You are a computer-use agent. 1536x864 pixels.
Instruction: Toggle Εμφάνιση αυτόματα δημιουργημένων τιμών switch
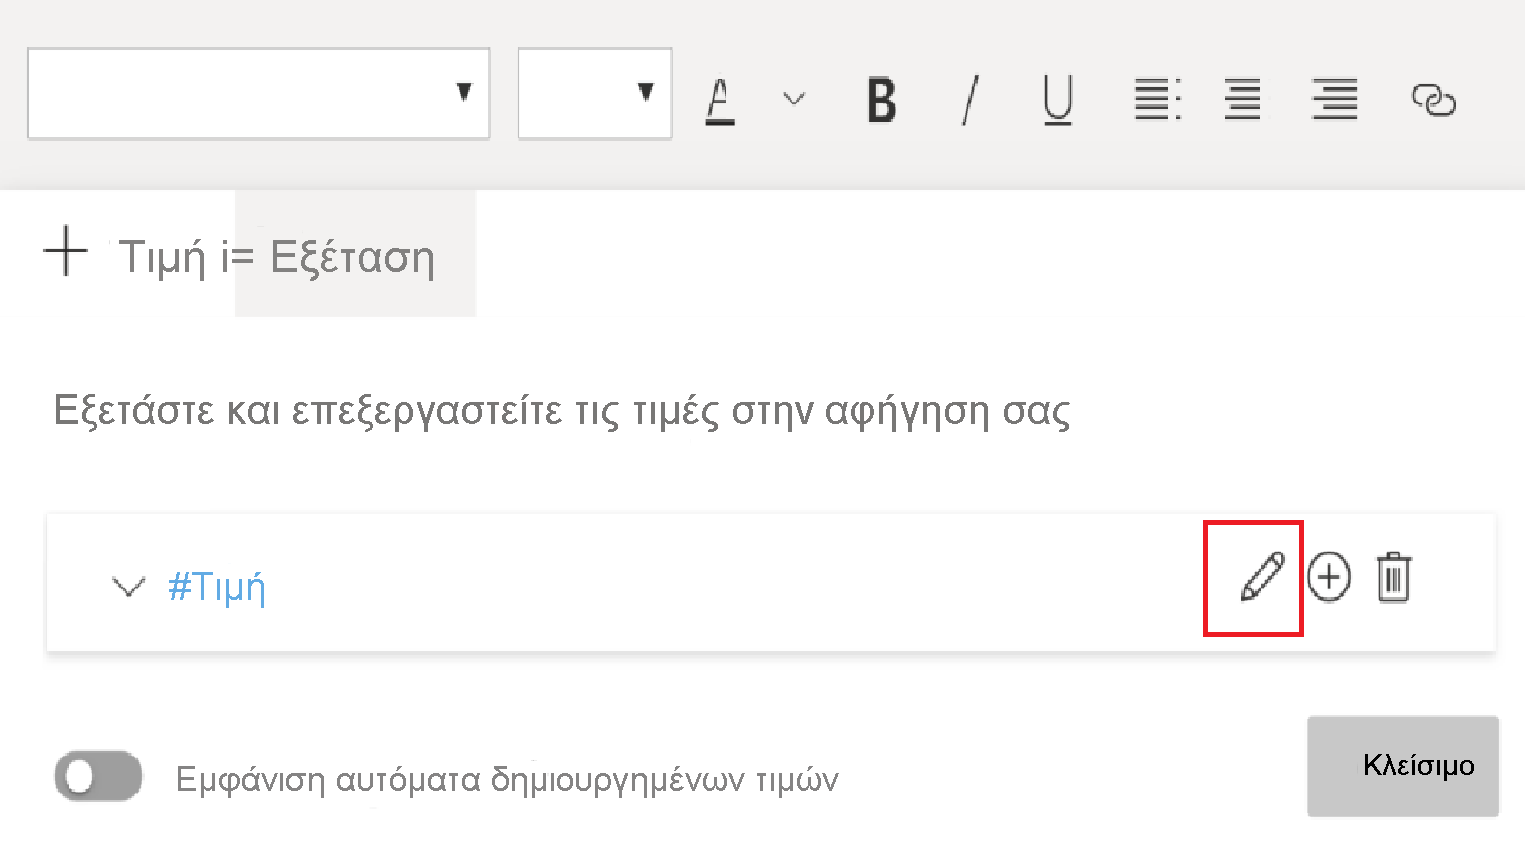click(98, 777)
